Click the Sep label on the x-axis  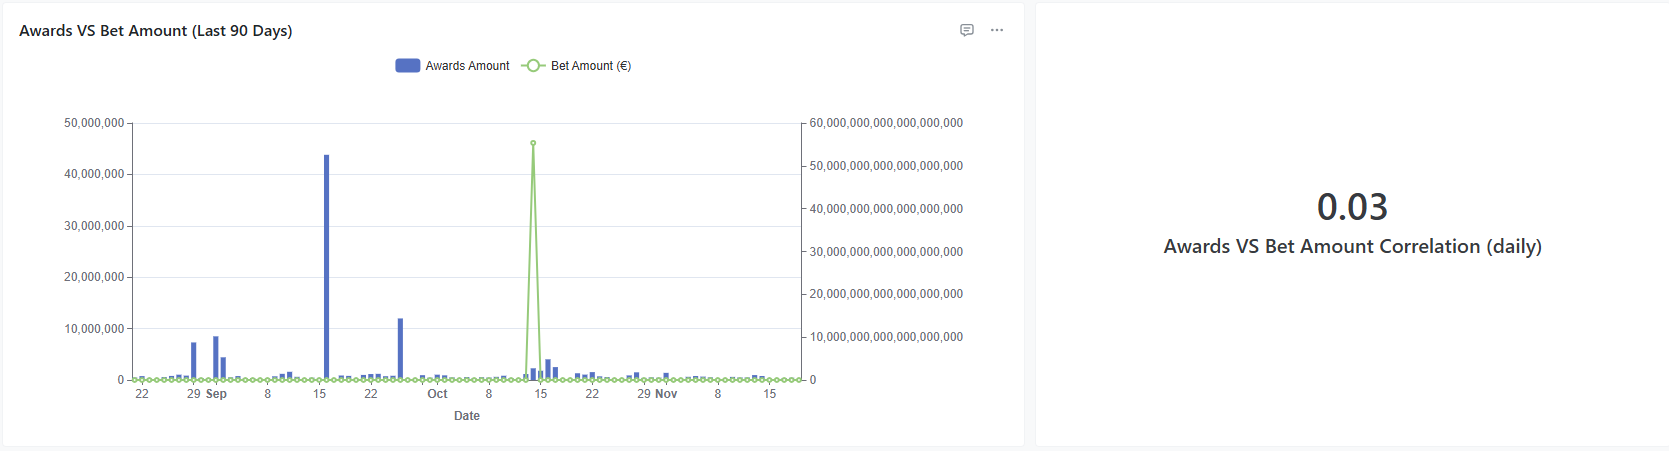(216, 394)
